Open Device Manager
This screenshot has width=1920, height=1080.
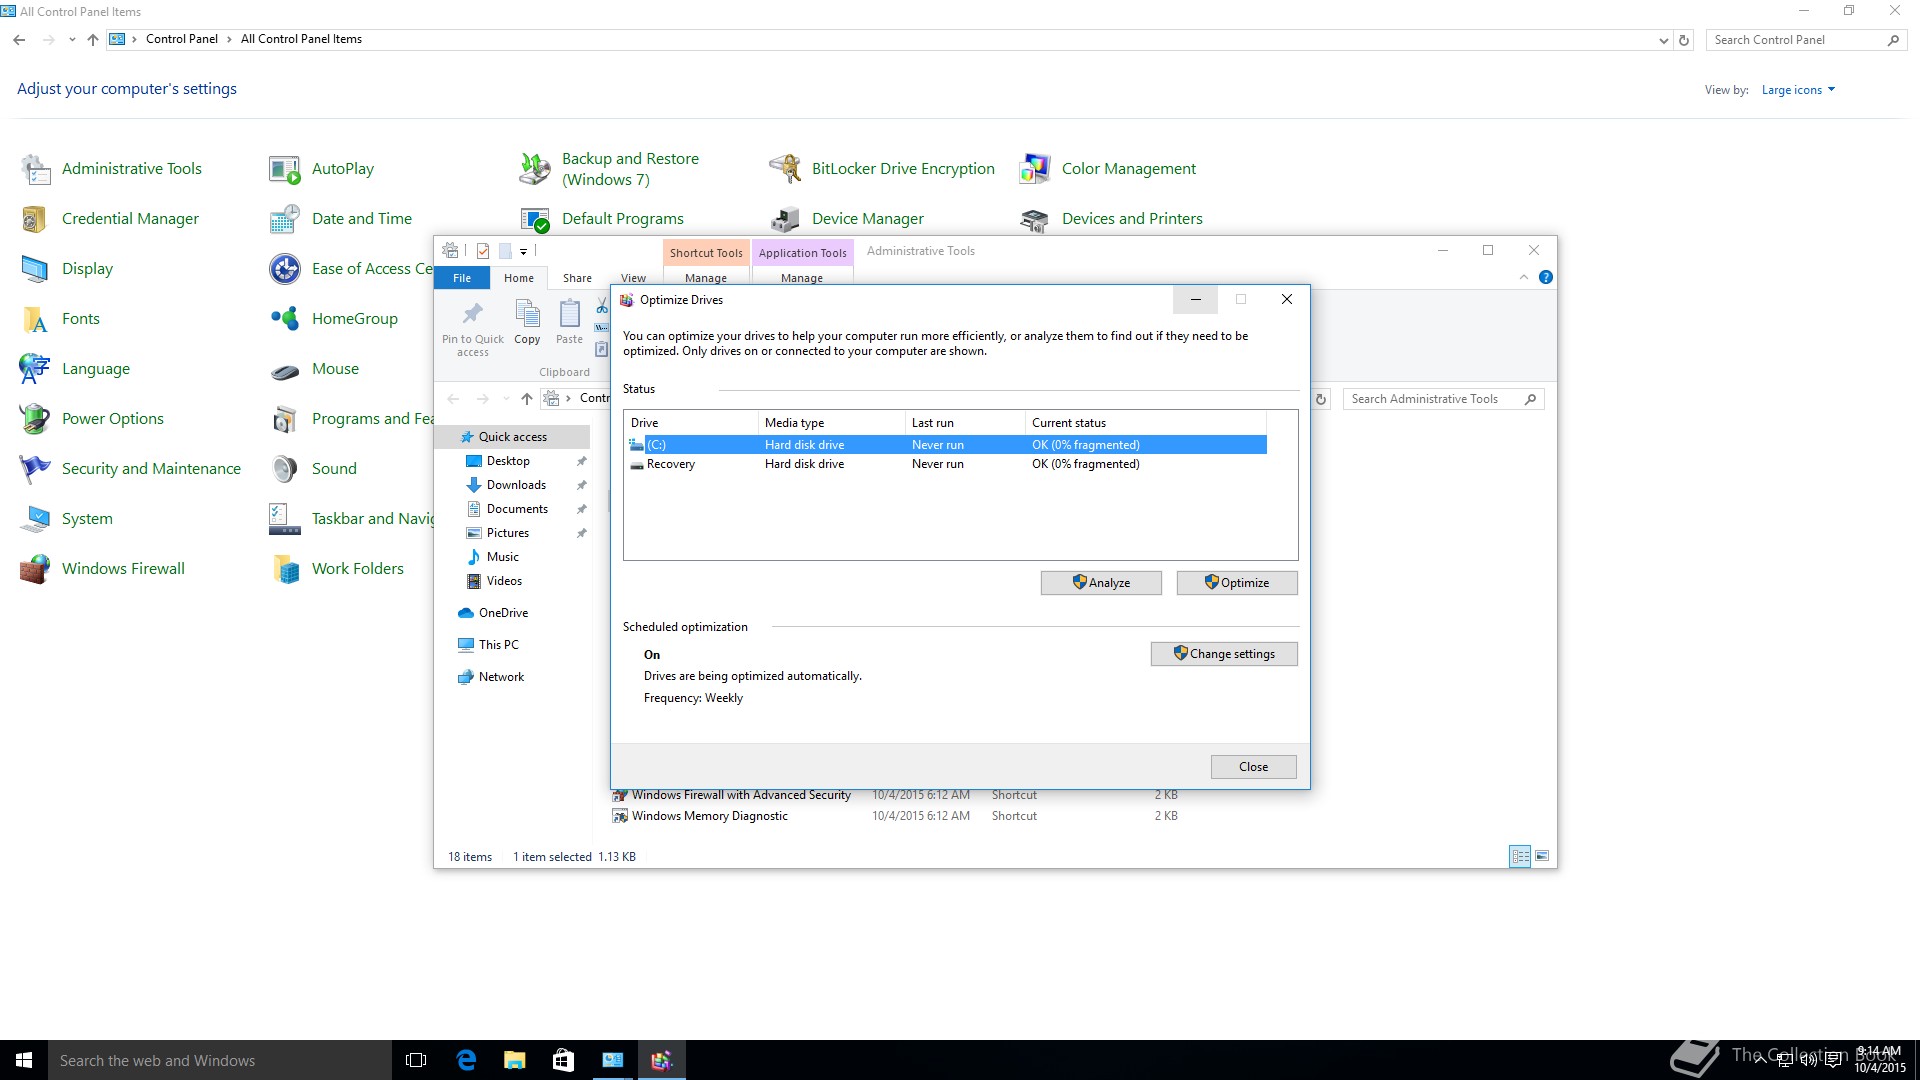coord(866,219)
